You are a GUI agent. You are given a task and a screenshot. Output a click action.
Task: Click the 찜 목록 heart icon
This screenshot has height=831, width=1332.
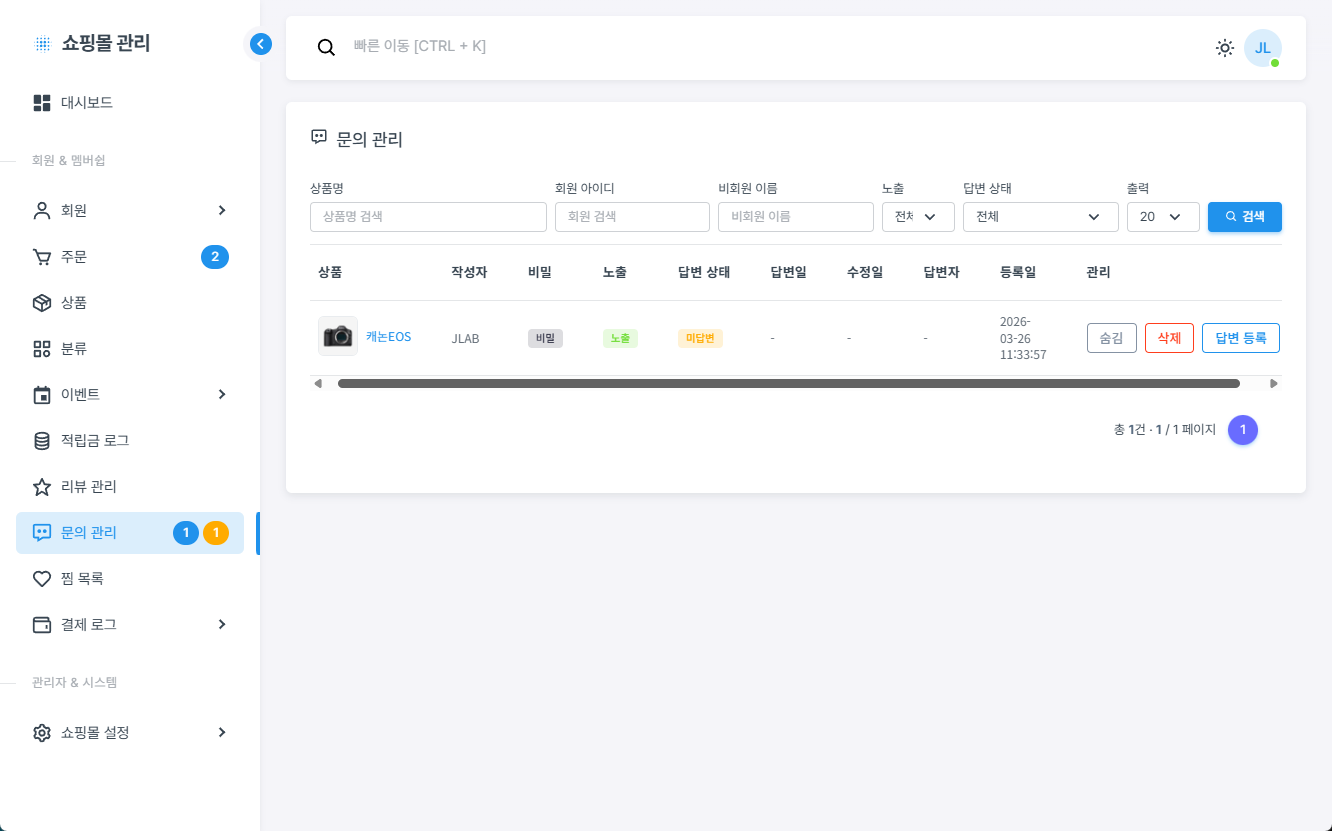point(42,579)
